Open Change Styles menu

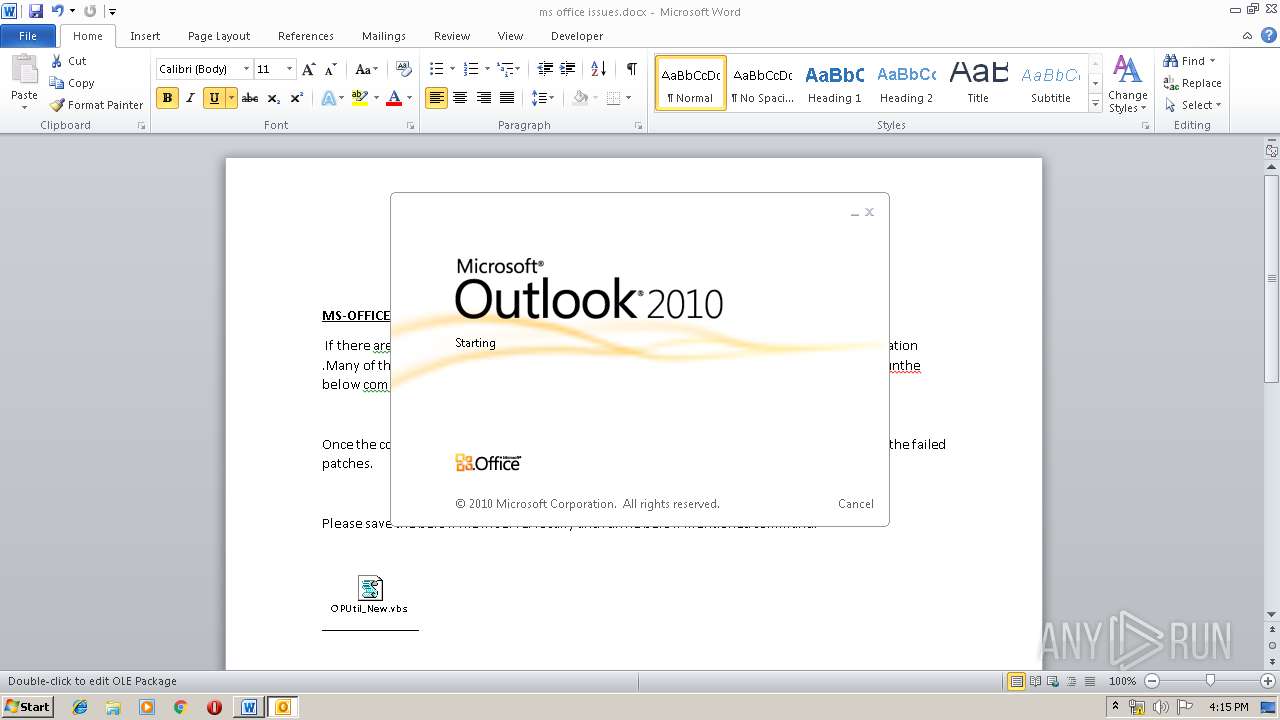click(x=1127, y=84)
